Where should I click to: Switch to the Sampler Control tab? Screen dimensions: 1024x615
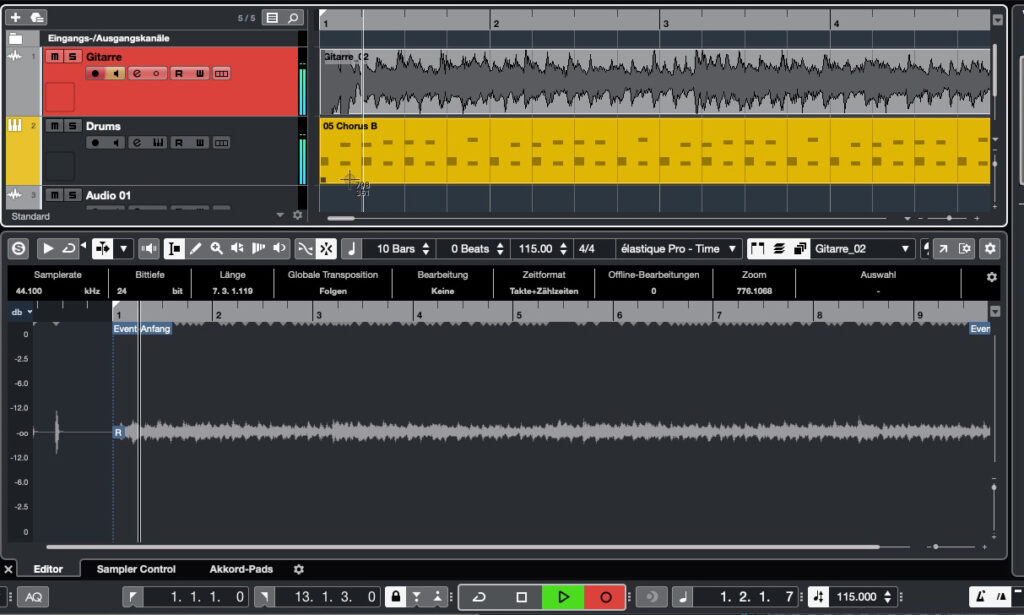pyautogui.click(x=136, y=569)
